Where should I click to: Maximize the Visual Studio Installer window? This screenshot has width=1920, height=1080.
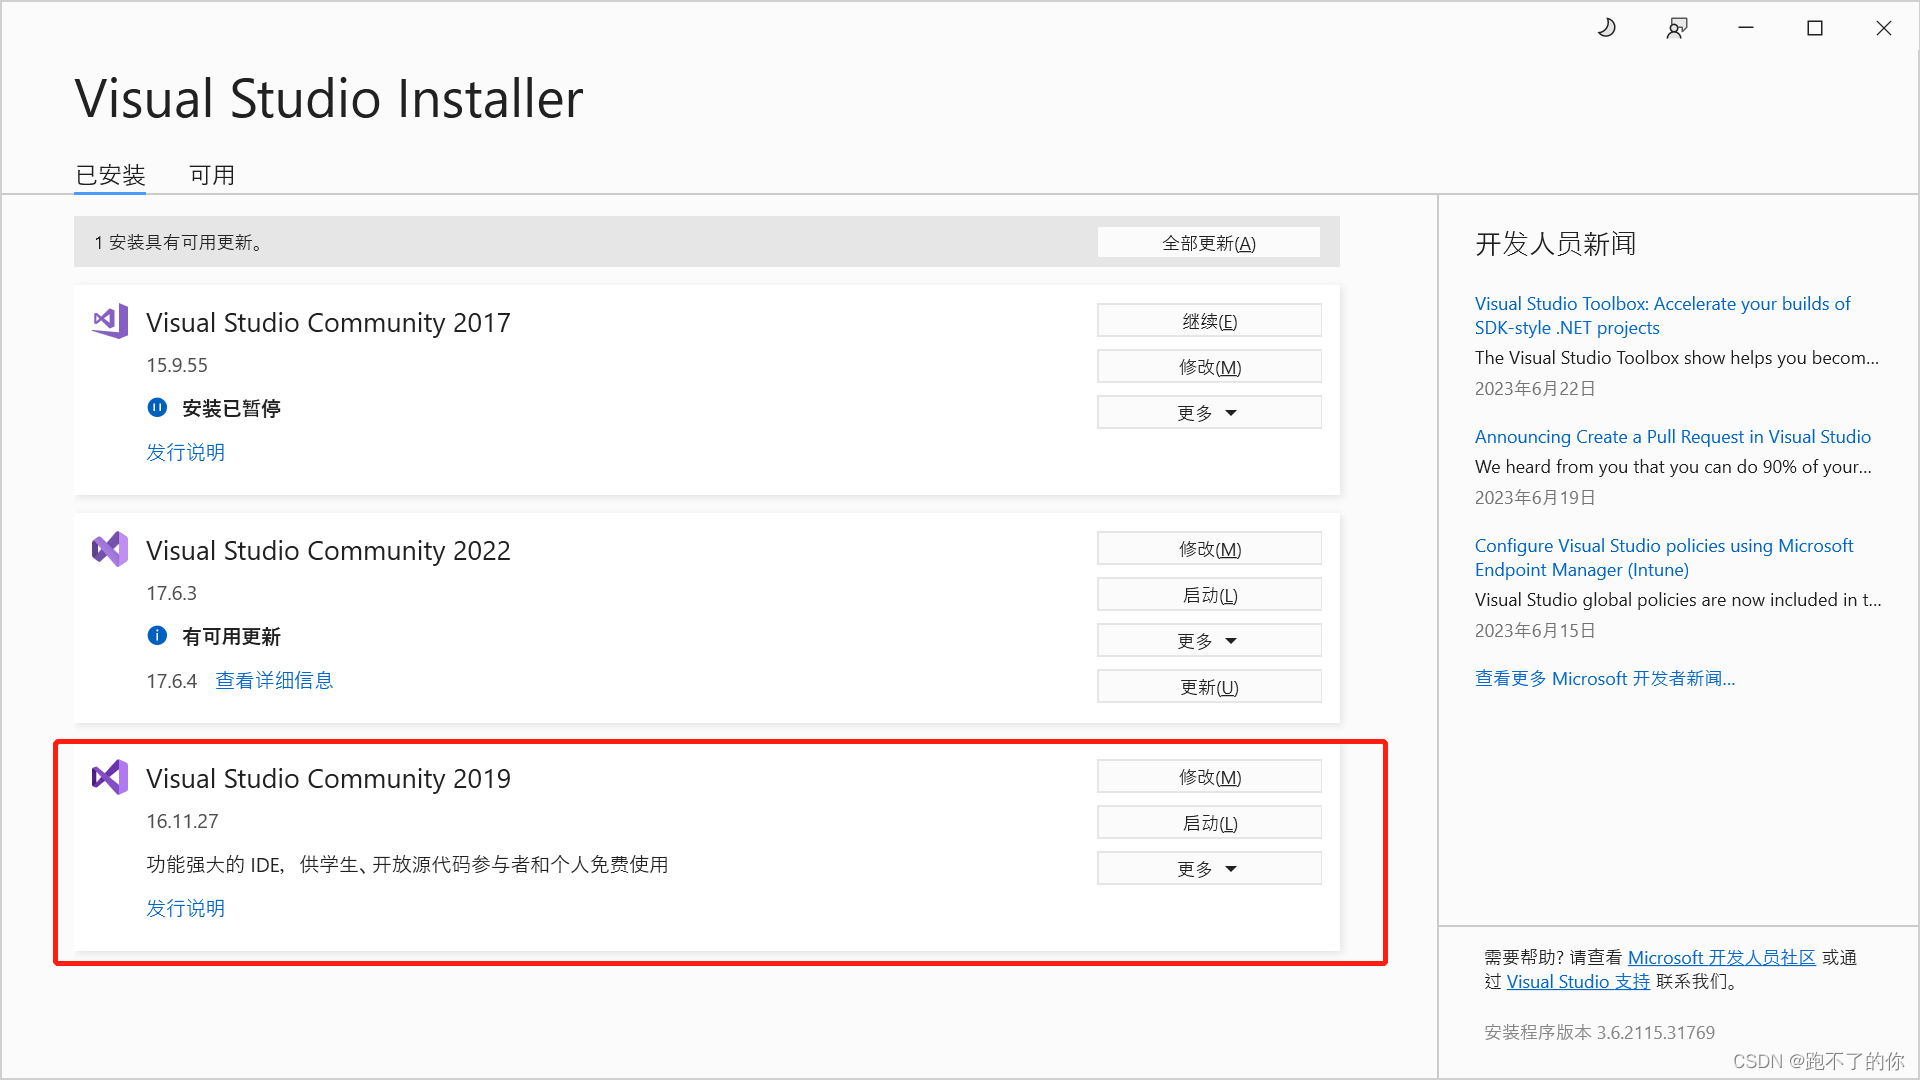(1815, 28)
